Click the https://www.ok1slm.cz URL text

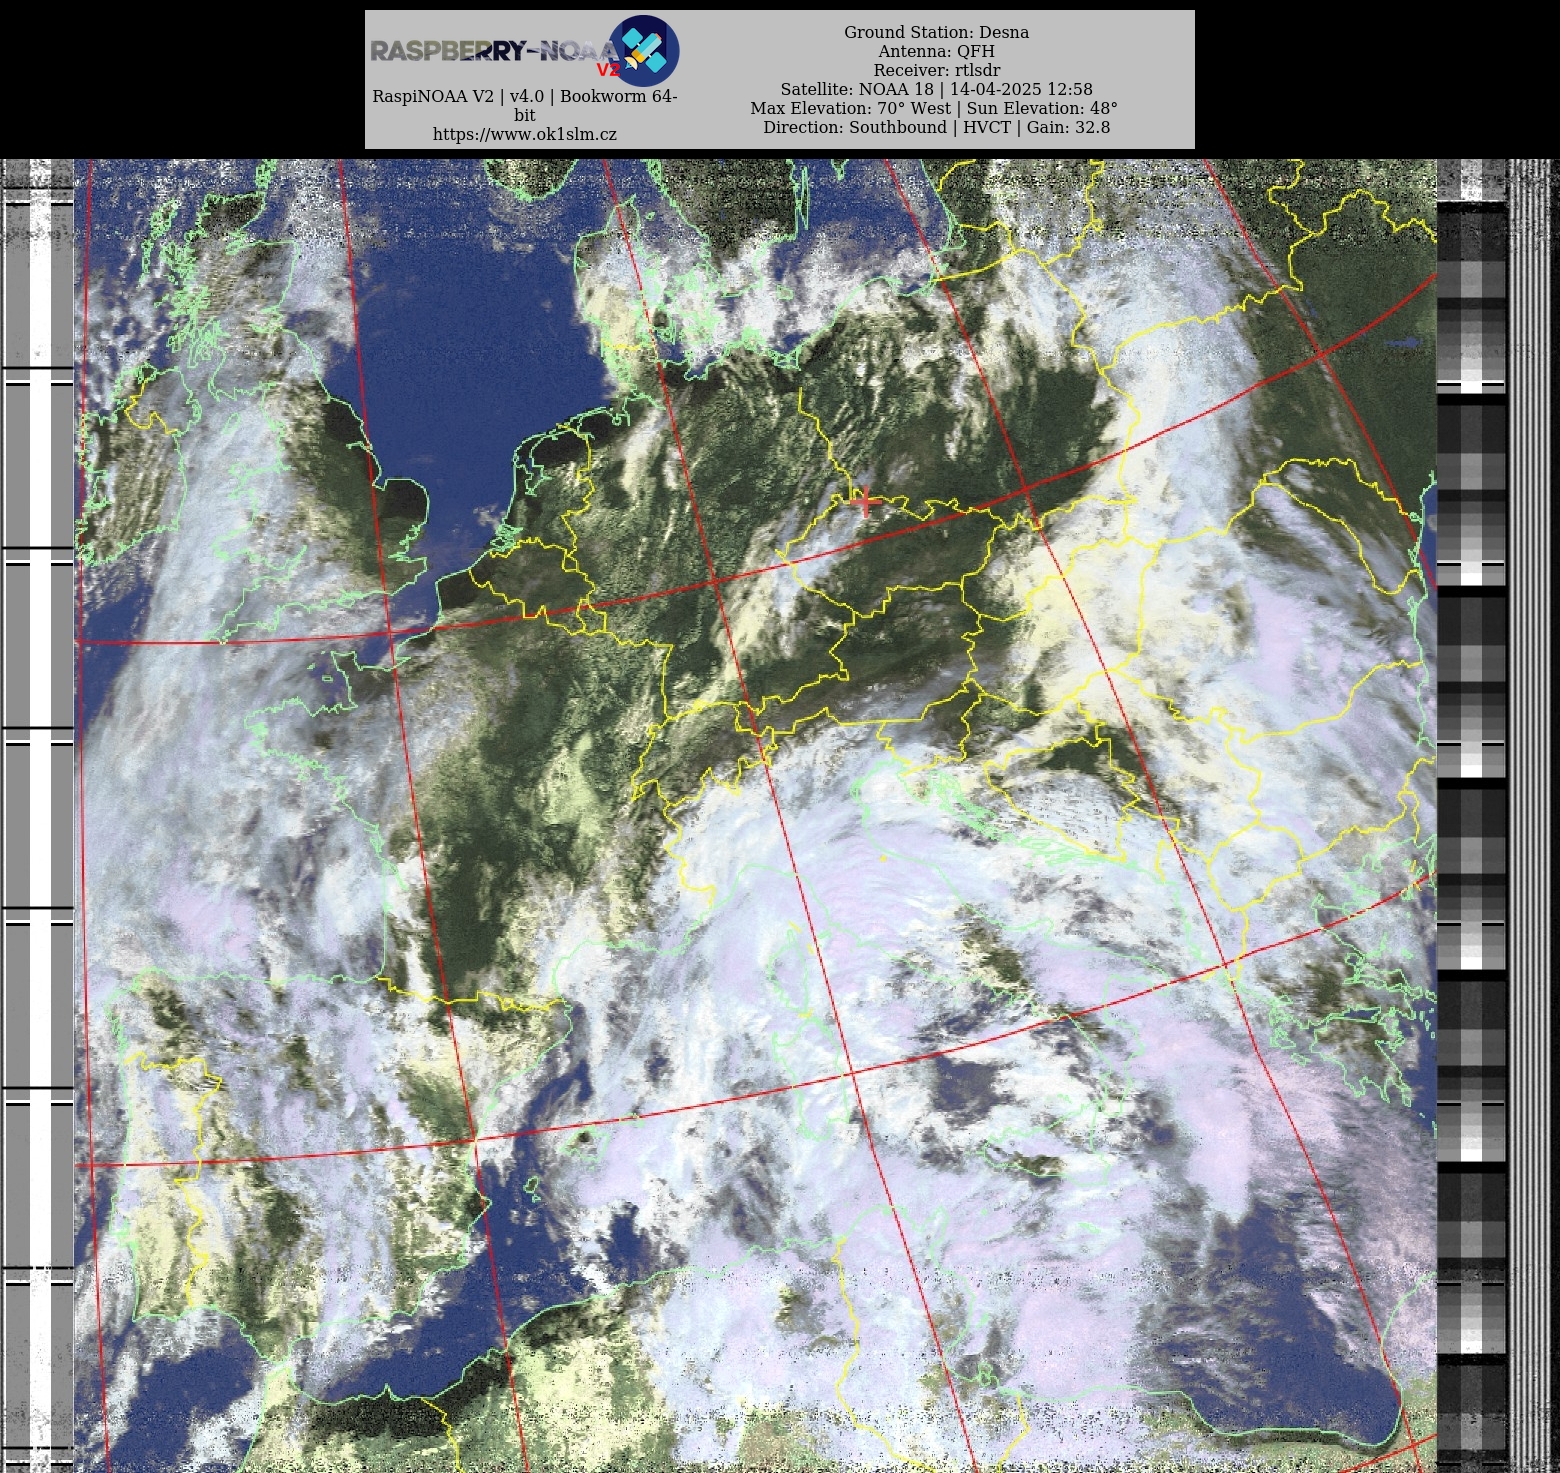(x=525, y=134)
